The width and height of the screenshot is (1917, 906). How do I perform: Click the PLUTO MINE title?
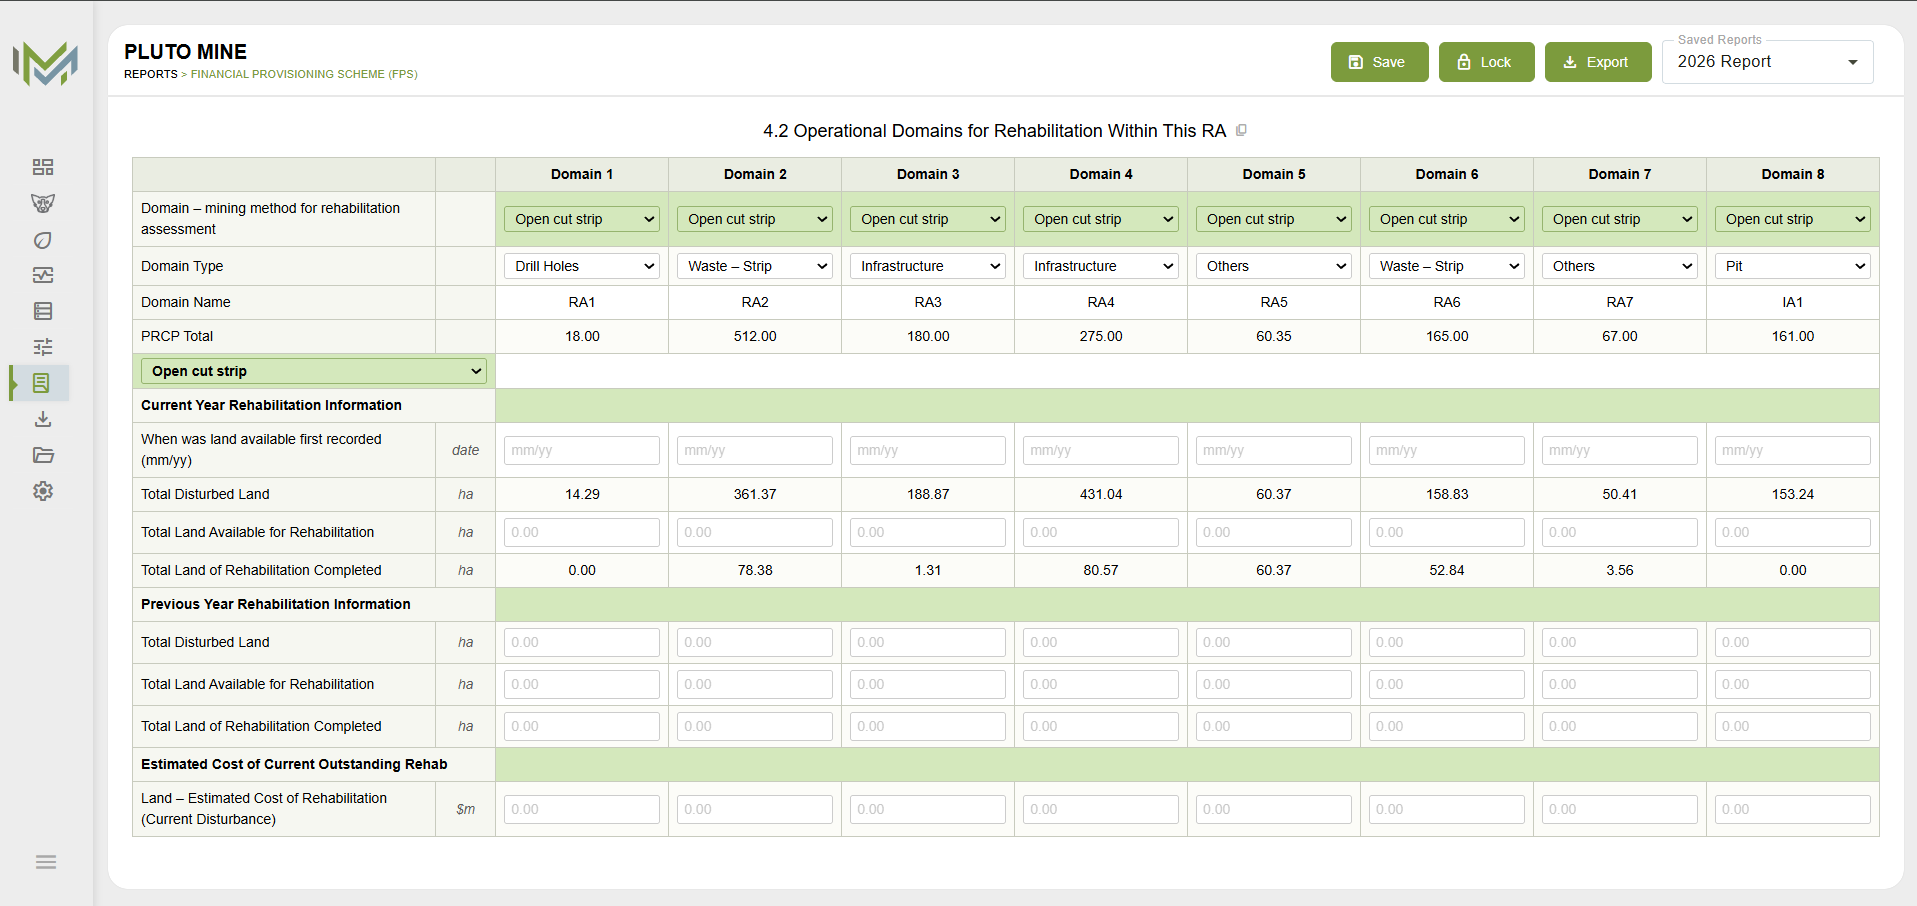pos(185,52)
